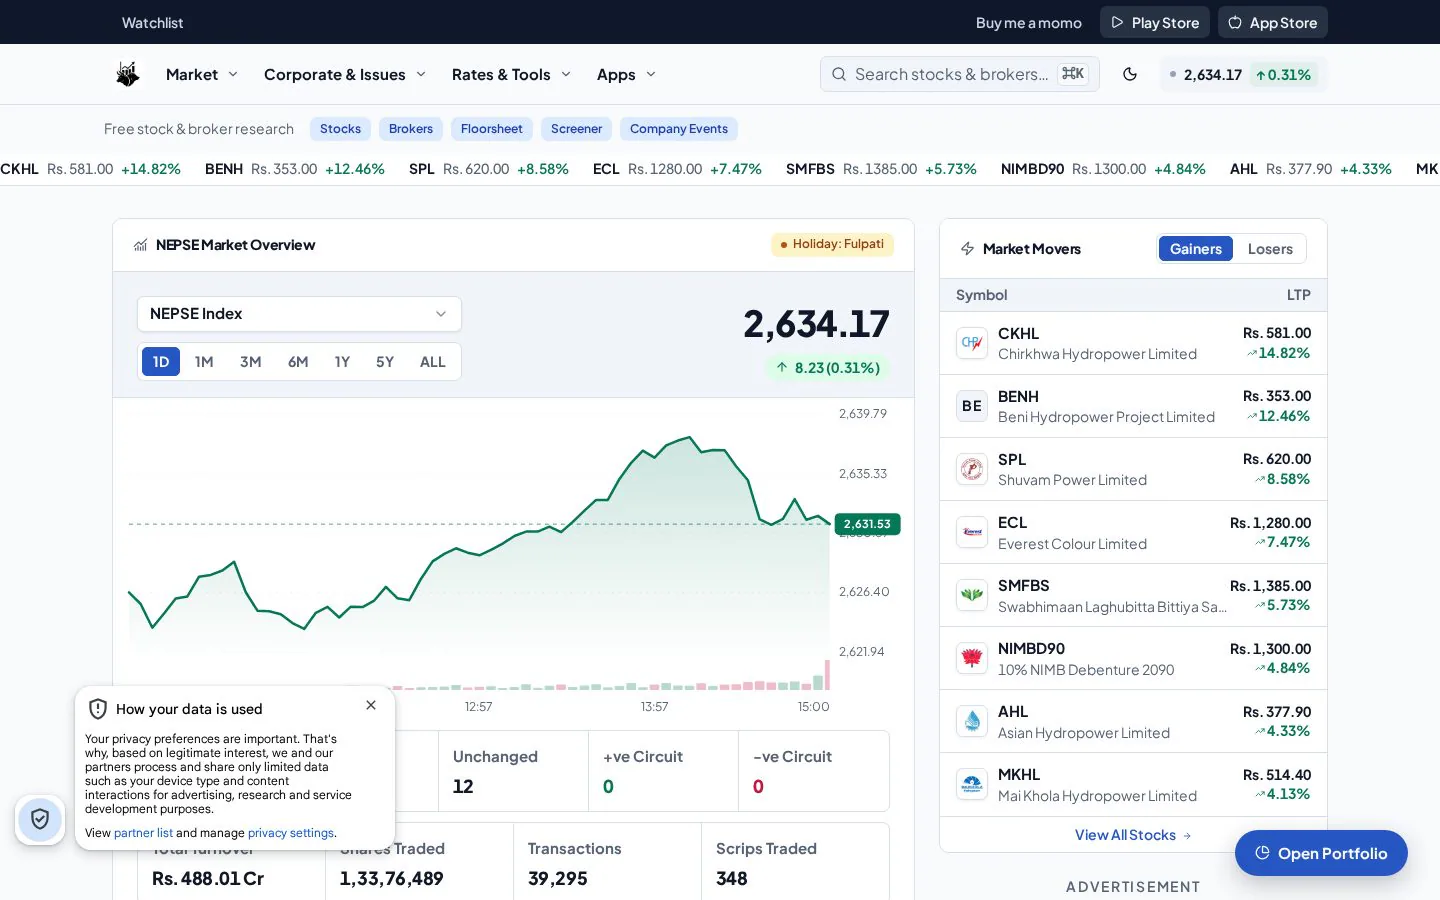Screen dimensions: 1440x900
Task: Expand the Corporate & Issues menu
Action: click(345, 74)
